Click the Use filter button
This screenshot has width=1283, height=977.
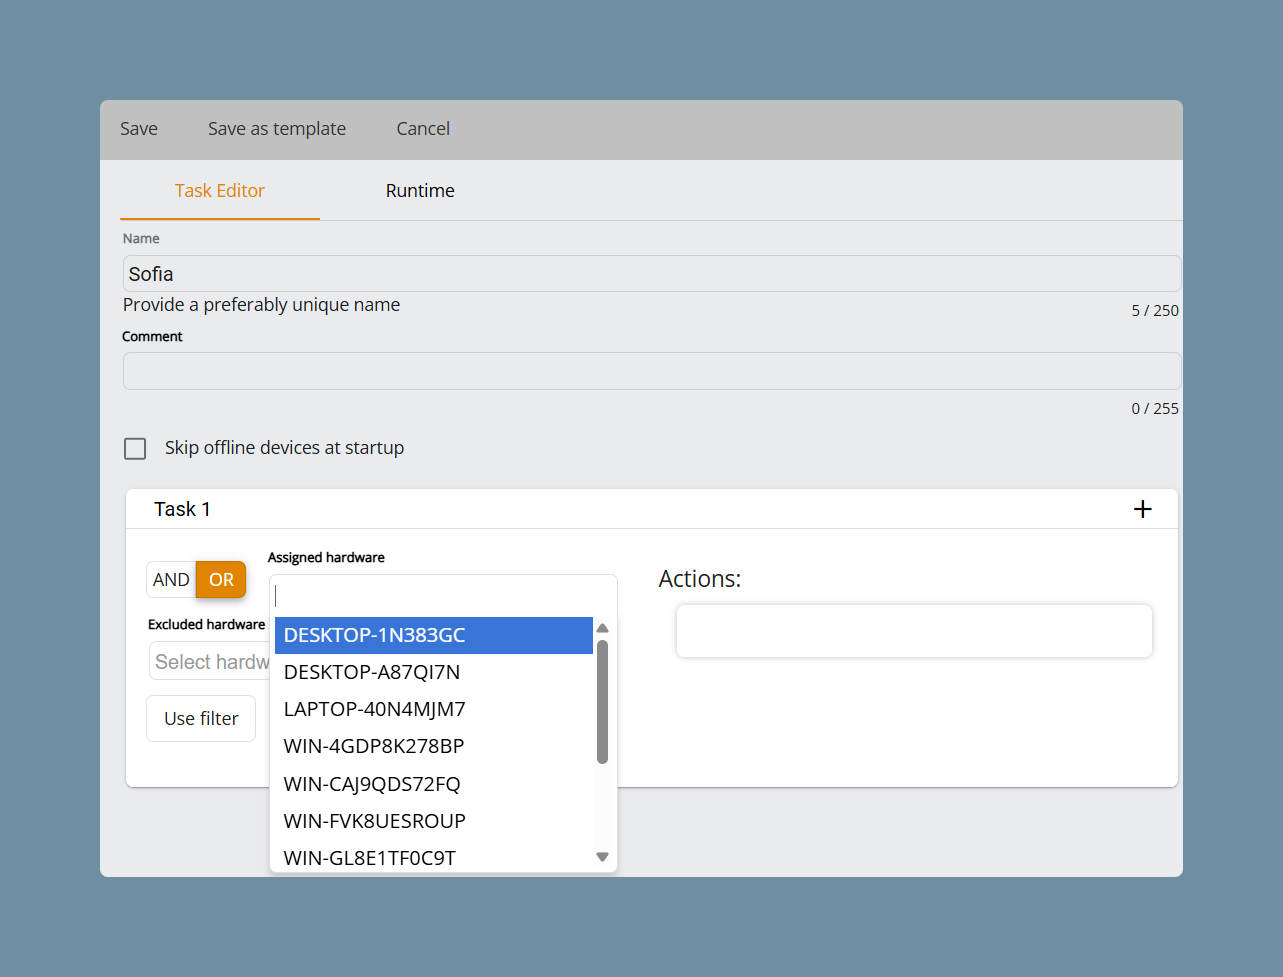tap(201, 719)
